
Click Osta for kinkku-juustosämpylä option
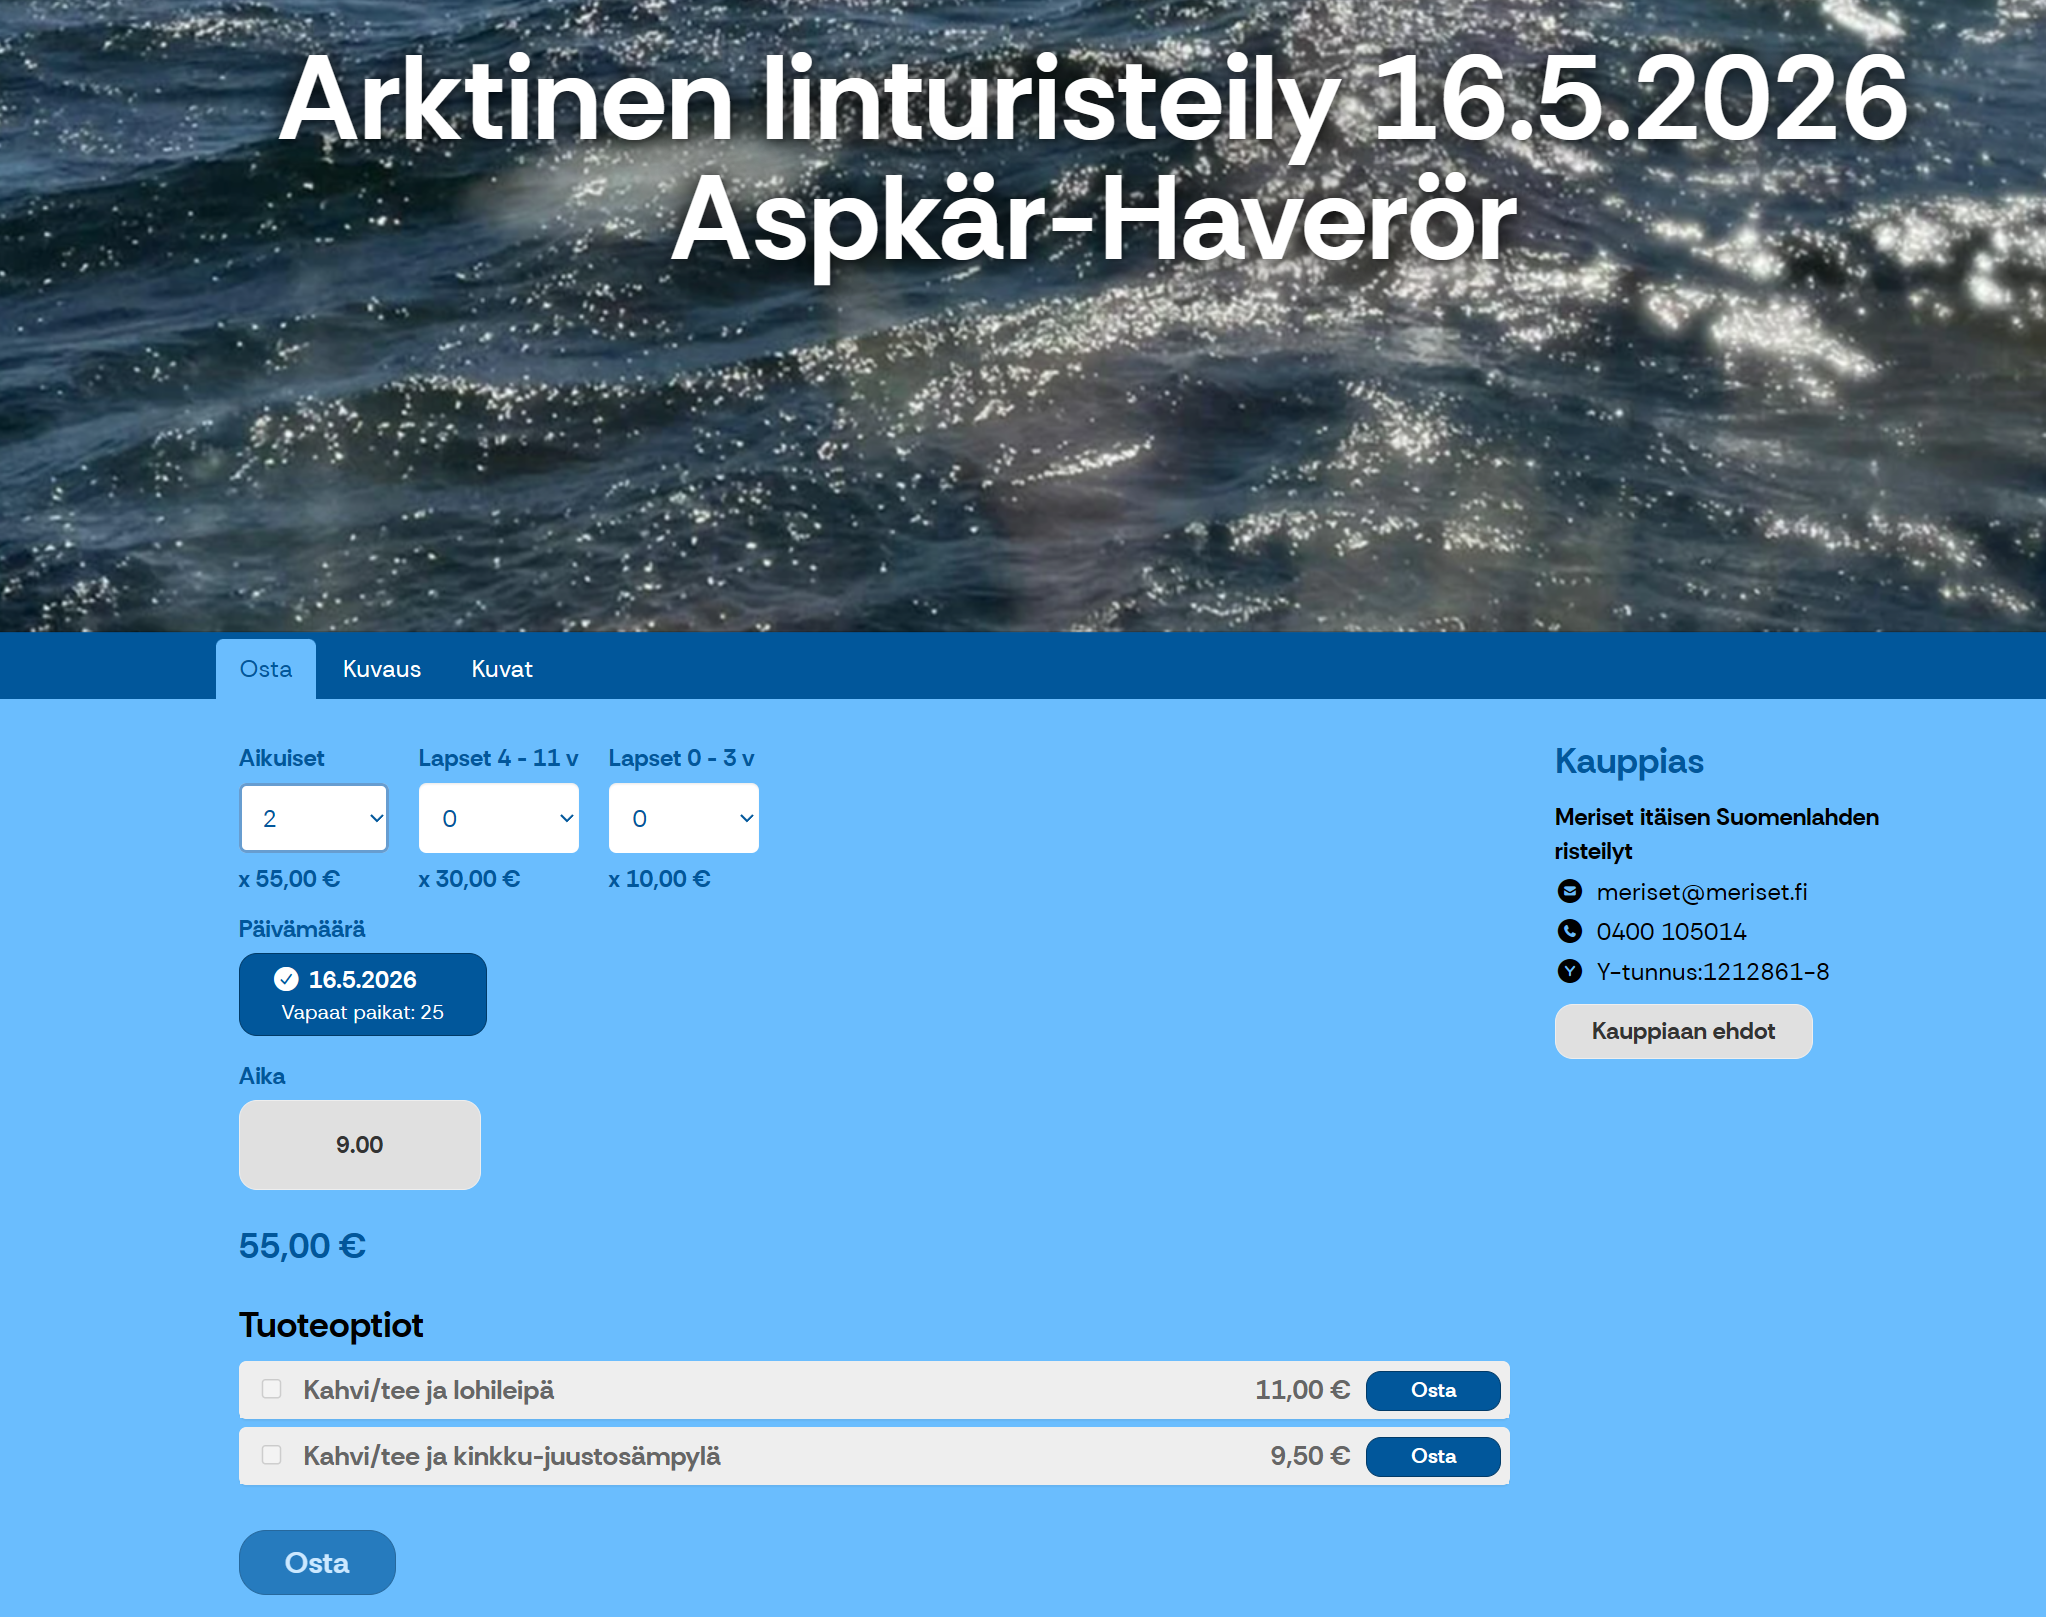1433,1456
